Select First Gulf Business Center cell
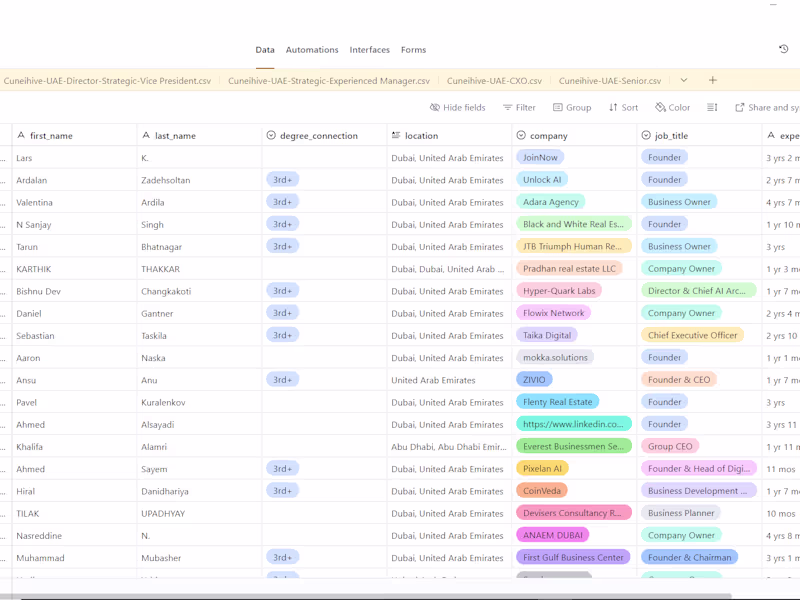 (x=574, y=558)
